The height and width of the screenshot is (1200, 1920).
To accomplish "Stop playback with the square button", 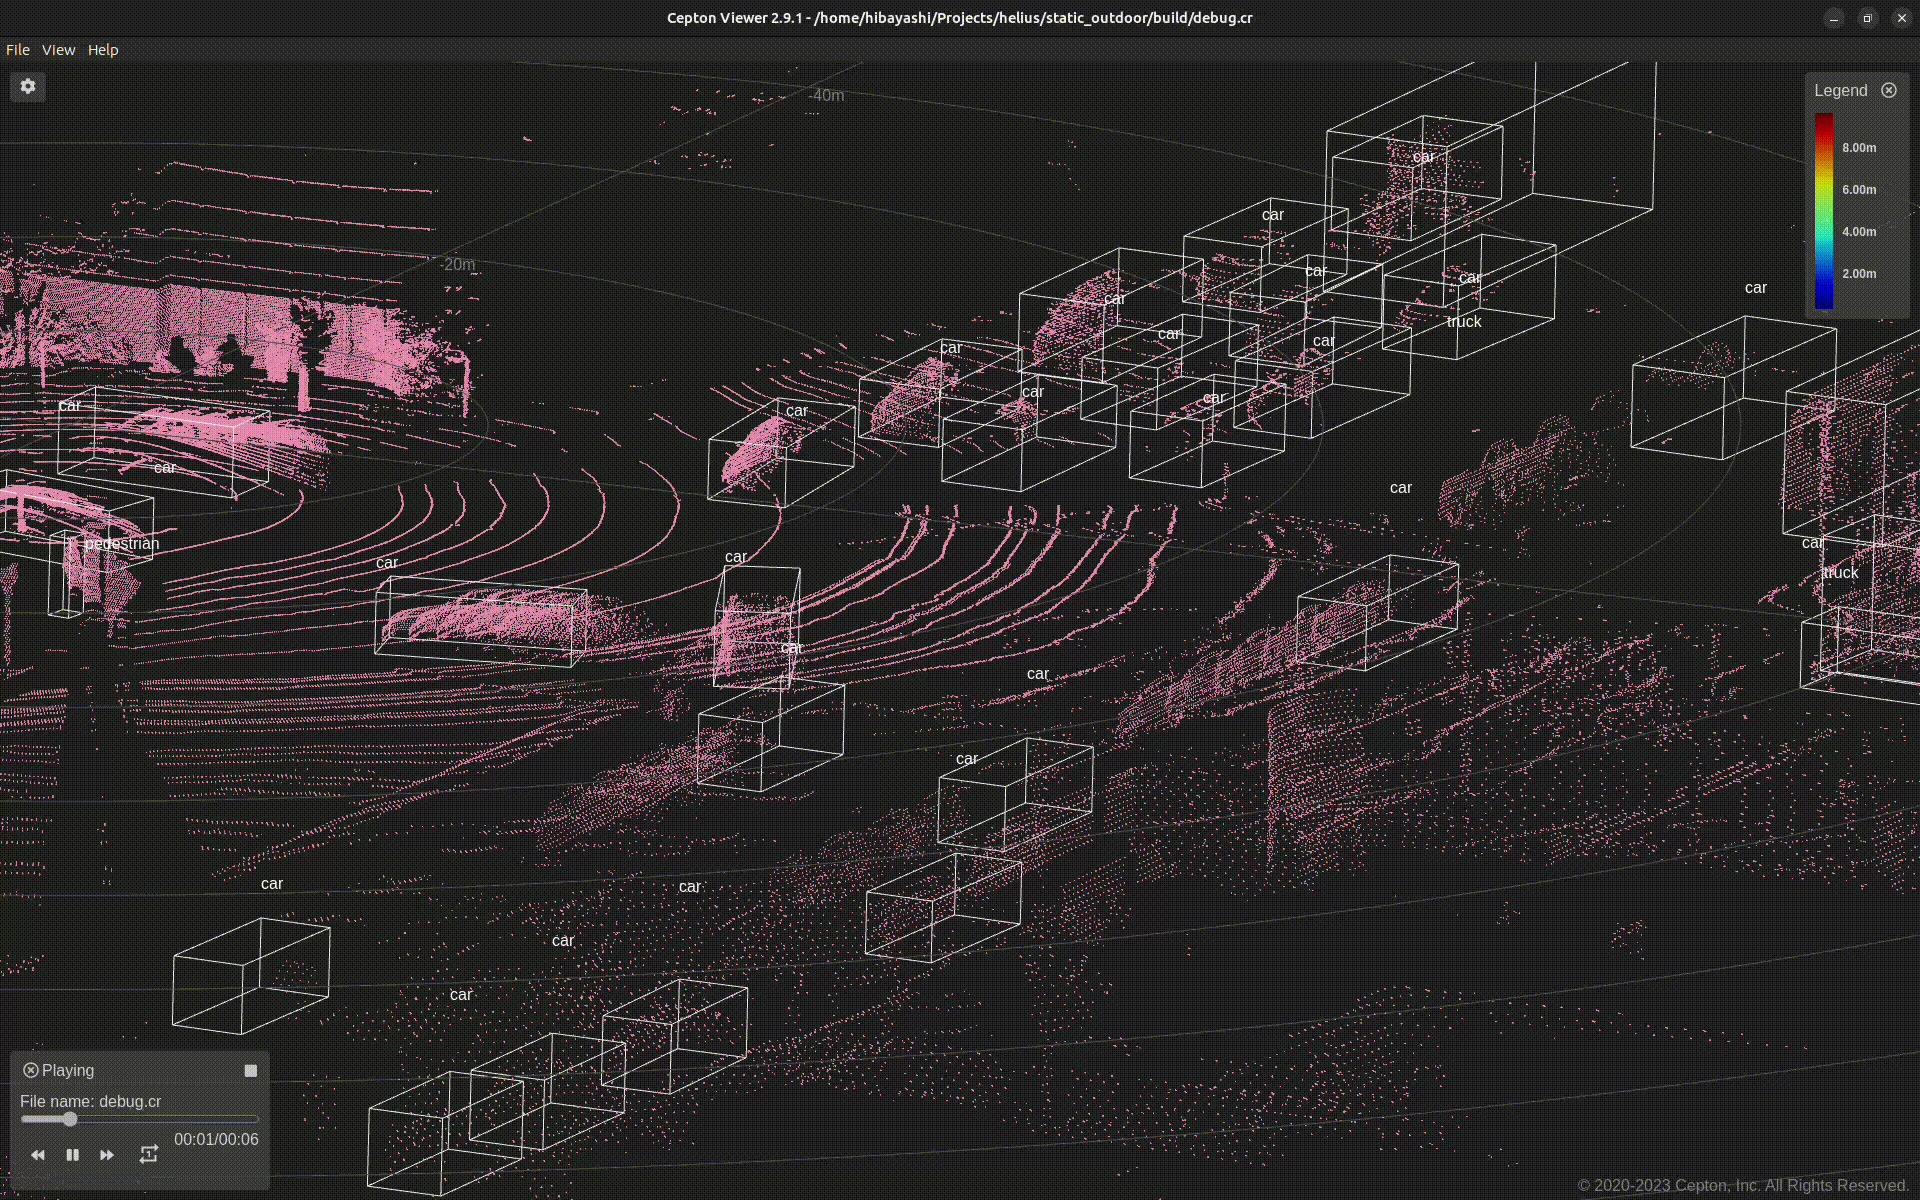I will 251,1070.
